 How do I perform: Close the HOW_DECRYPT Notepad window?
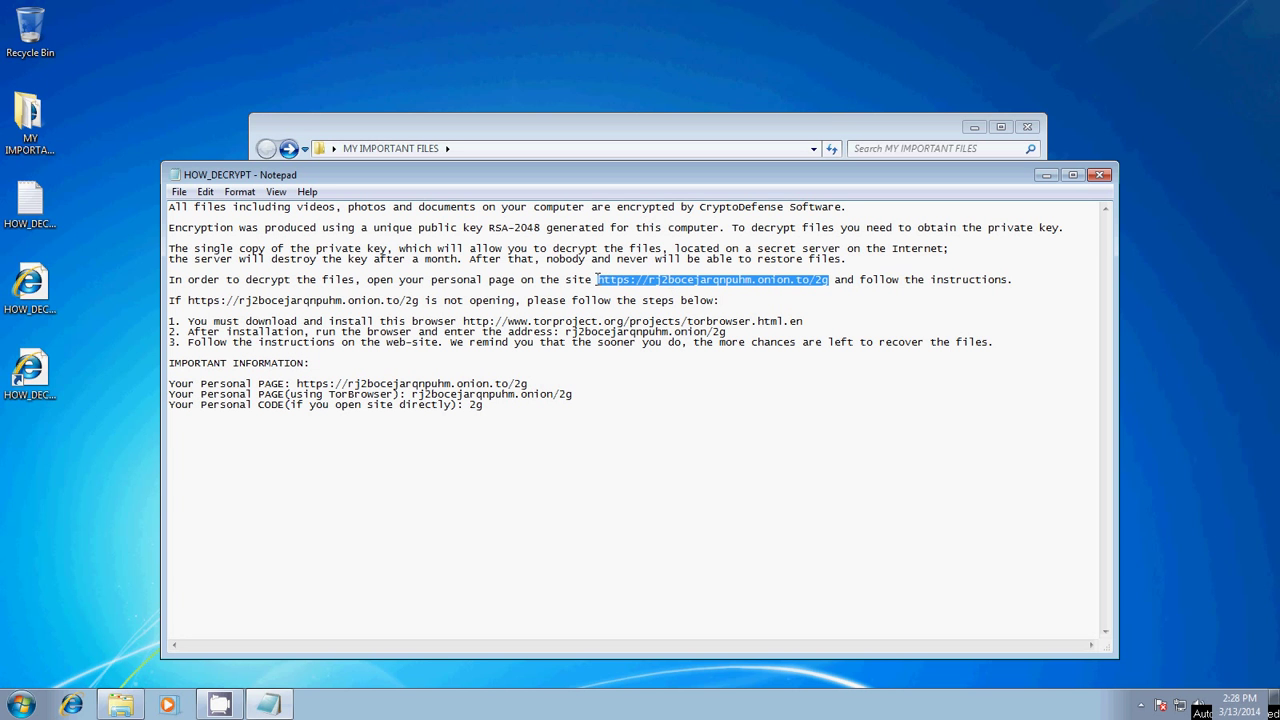(x=1099, y=175)
